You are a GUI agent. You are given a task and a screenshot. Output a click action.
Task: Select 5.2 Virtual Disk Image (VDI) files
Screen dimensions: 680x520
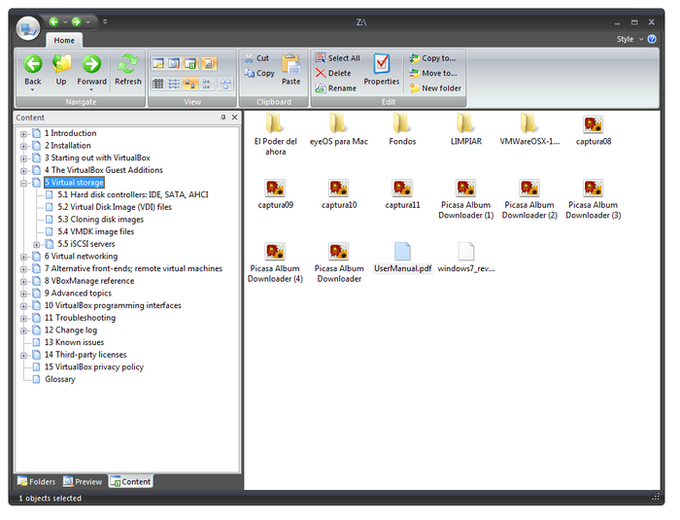(x=114, y=207)
